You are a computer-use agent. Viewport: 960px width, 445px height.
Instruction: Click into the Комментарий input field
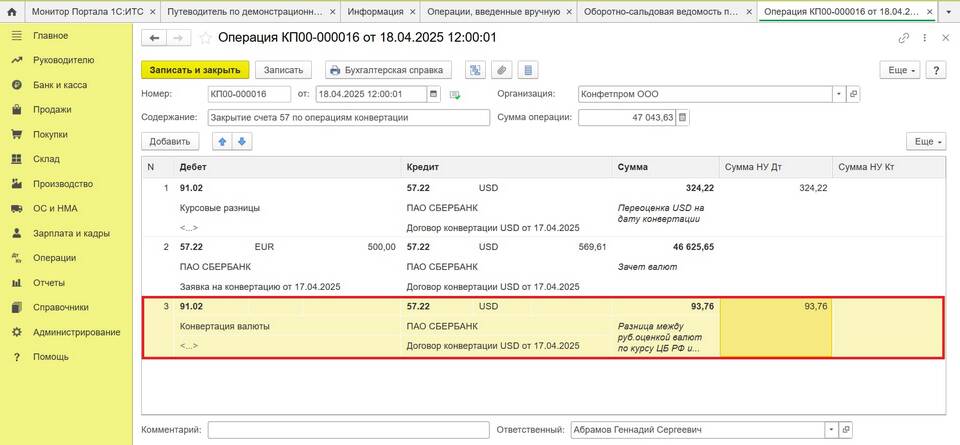(347, 429)
